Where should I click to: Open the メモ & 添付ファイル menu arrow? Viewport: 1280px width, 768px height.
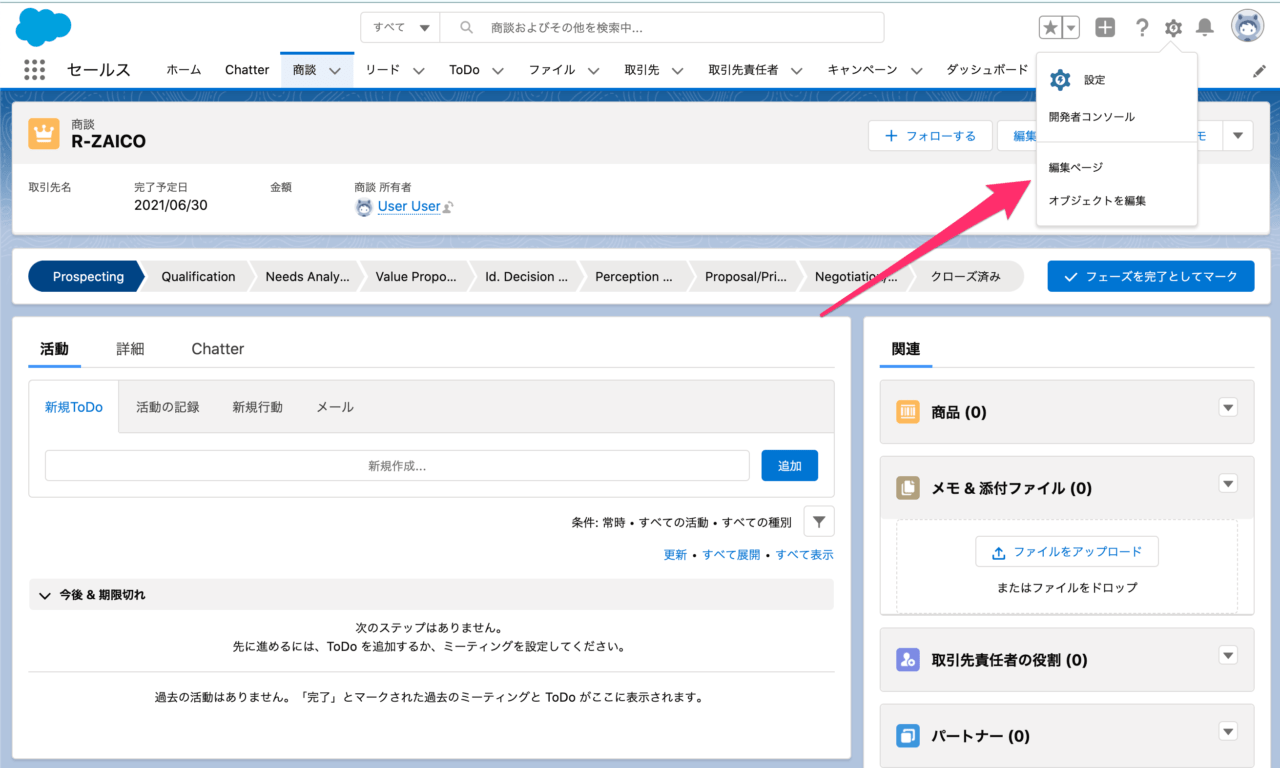[x=1229, y=484]
